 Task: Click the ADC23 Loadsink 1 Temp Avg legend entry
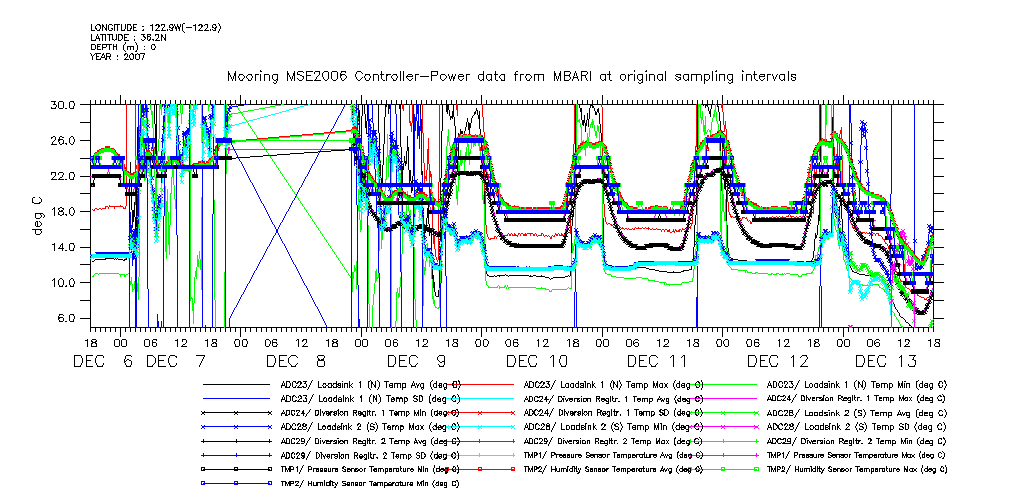tap(370, 384)
